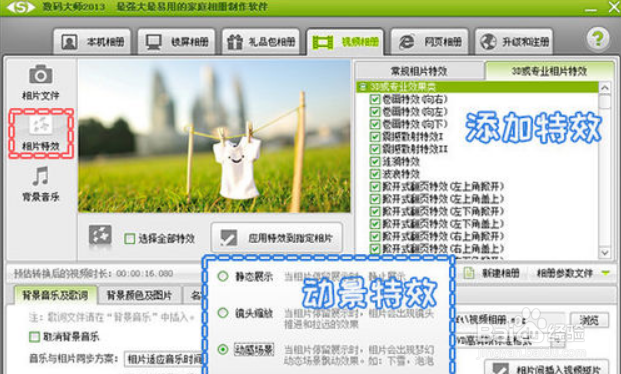Open the 相册参数文件 dropdown
This screenshot has height=374, width=621.
[x=572, y=273]
